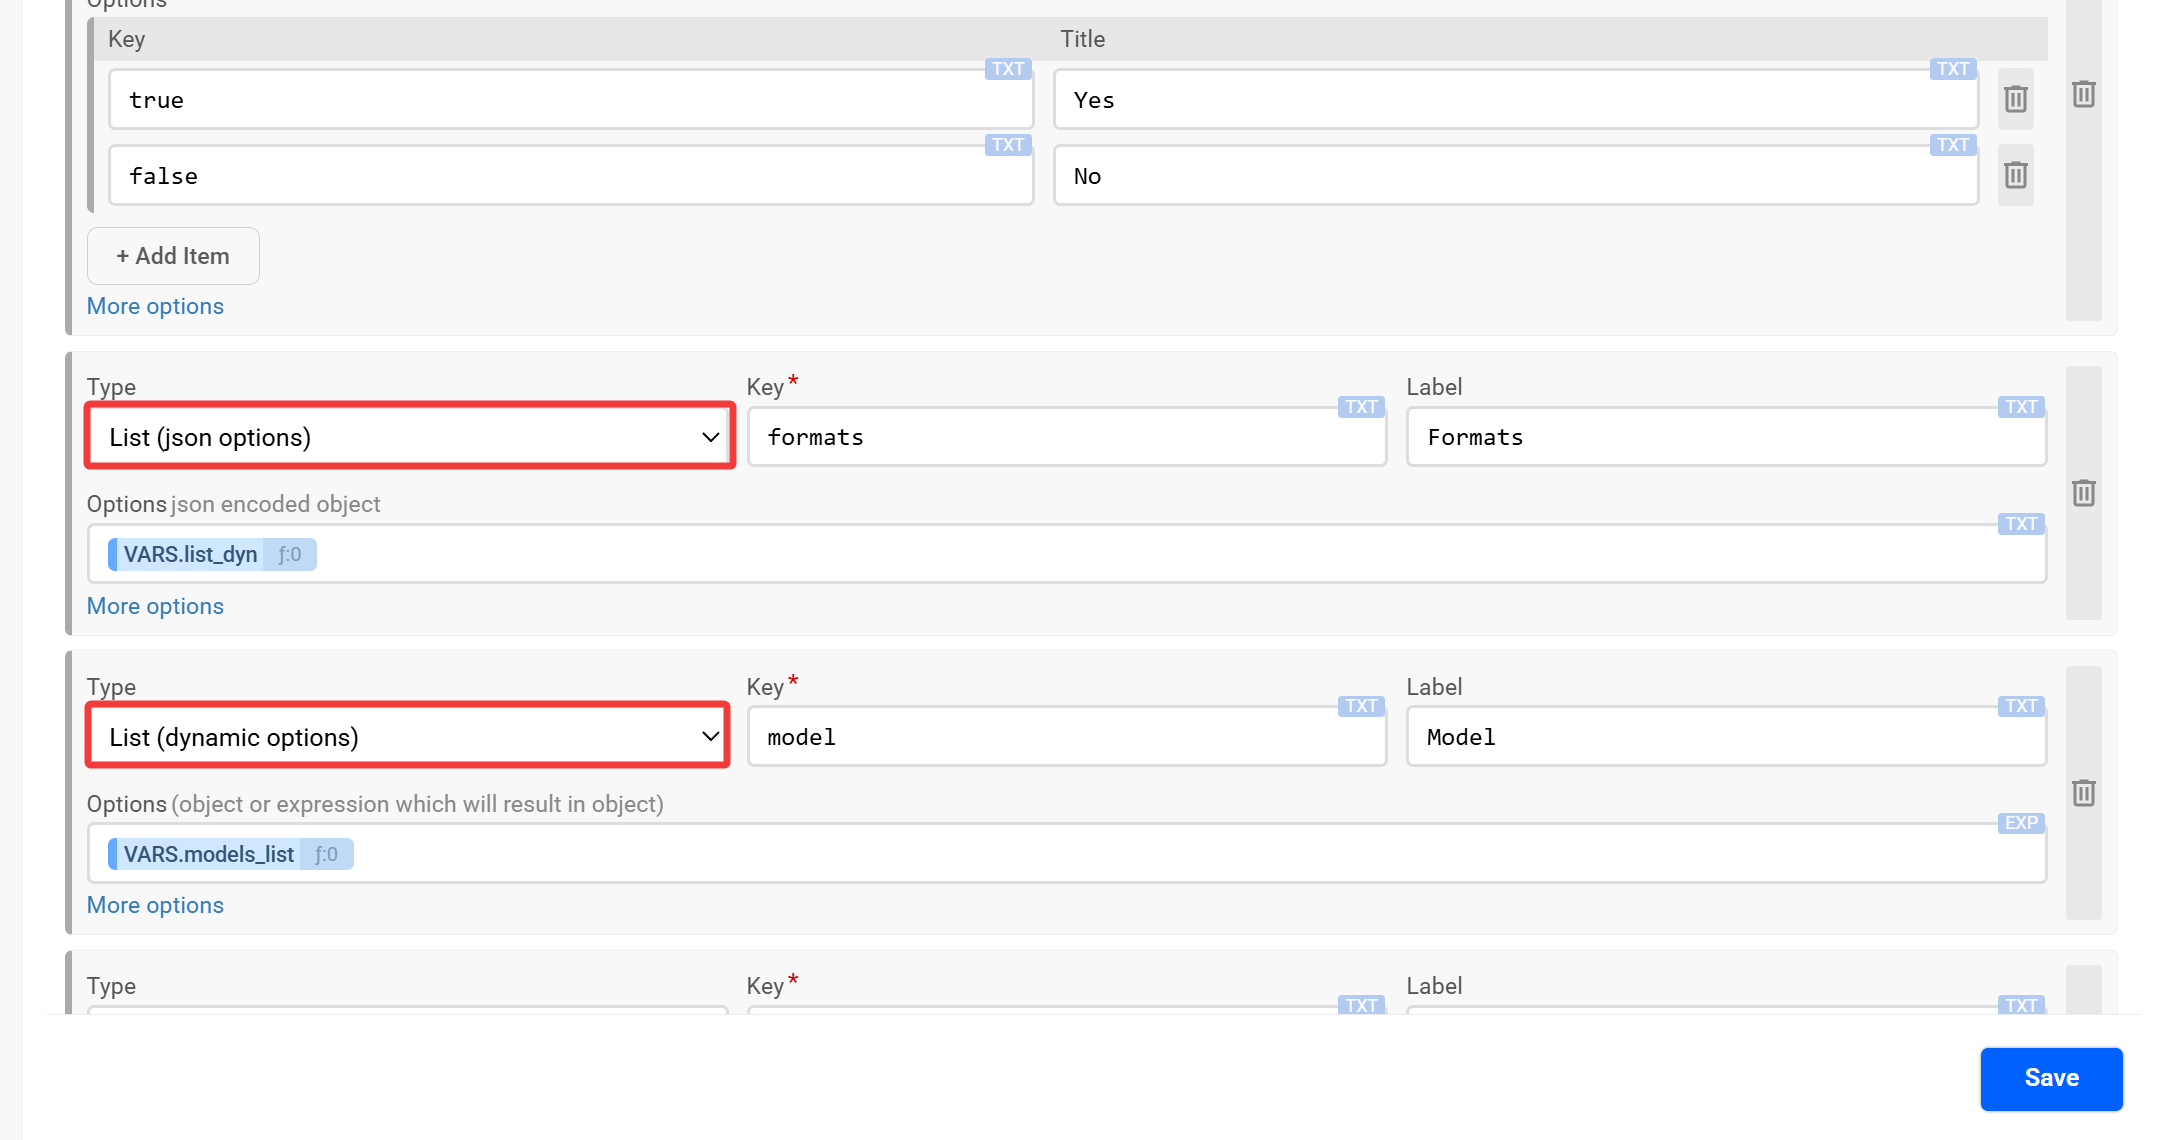Open the List (json options) type dropdown
The width and height of the screenshot is (2161, 1140).
410,437
